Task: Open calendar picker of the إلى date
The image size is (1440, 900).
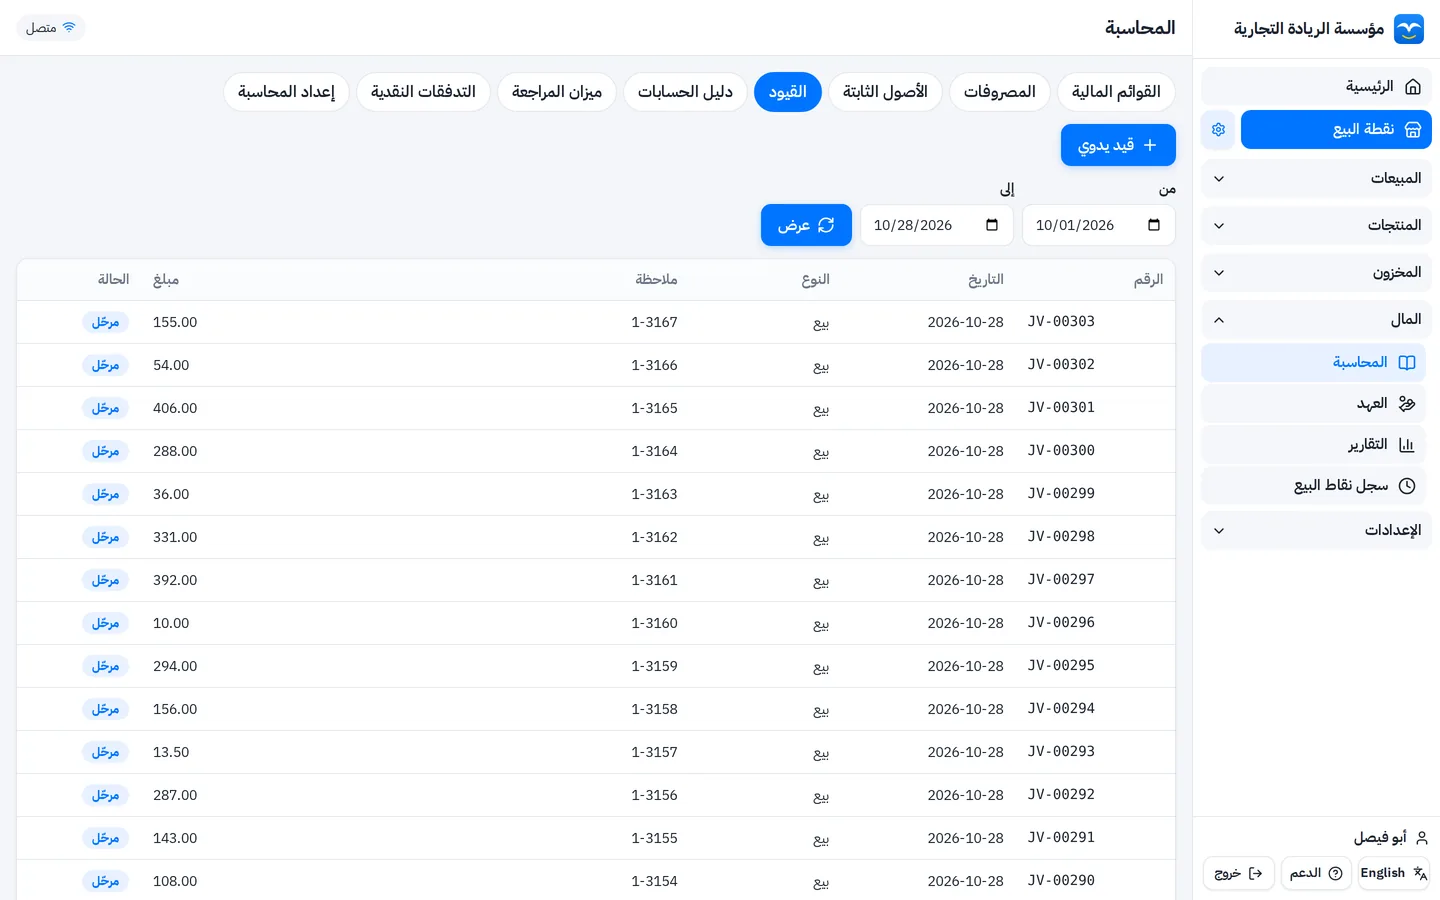Action: click(x=992, y=225)
